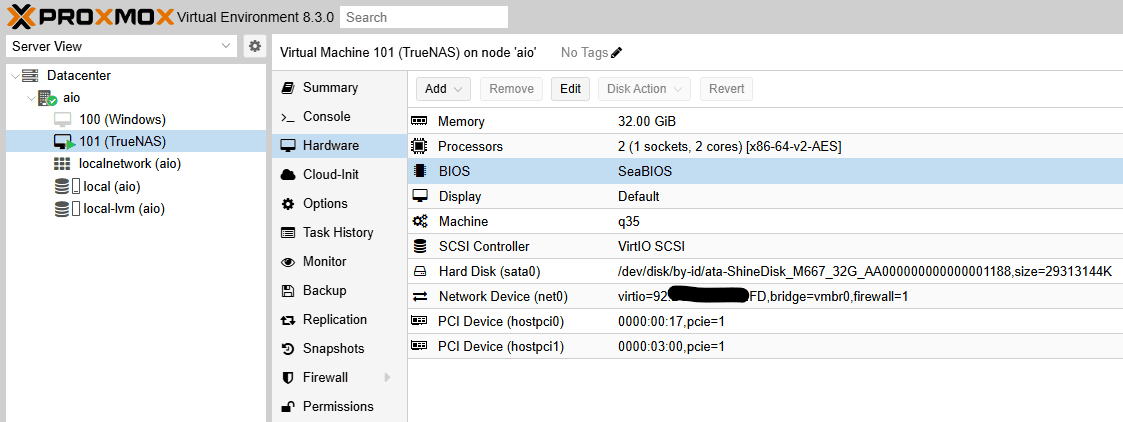Go to the Options tab
The width and height of the screenshot is (1123, 422).
coord(339,203)
